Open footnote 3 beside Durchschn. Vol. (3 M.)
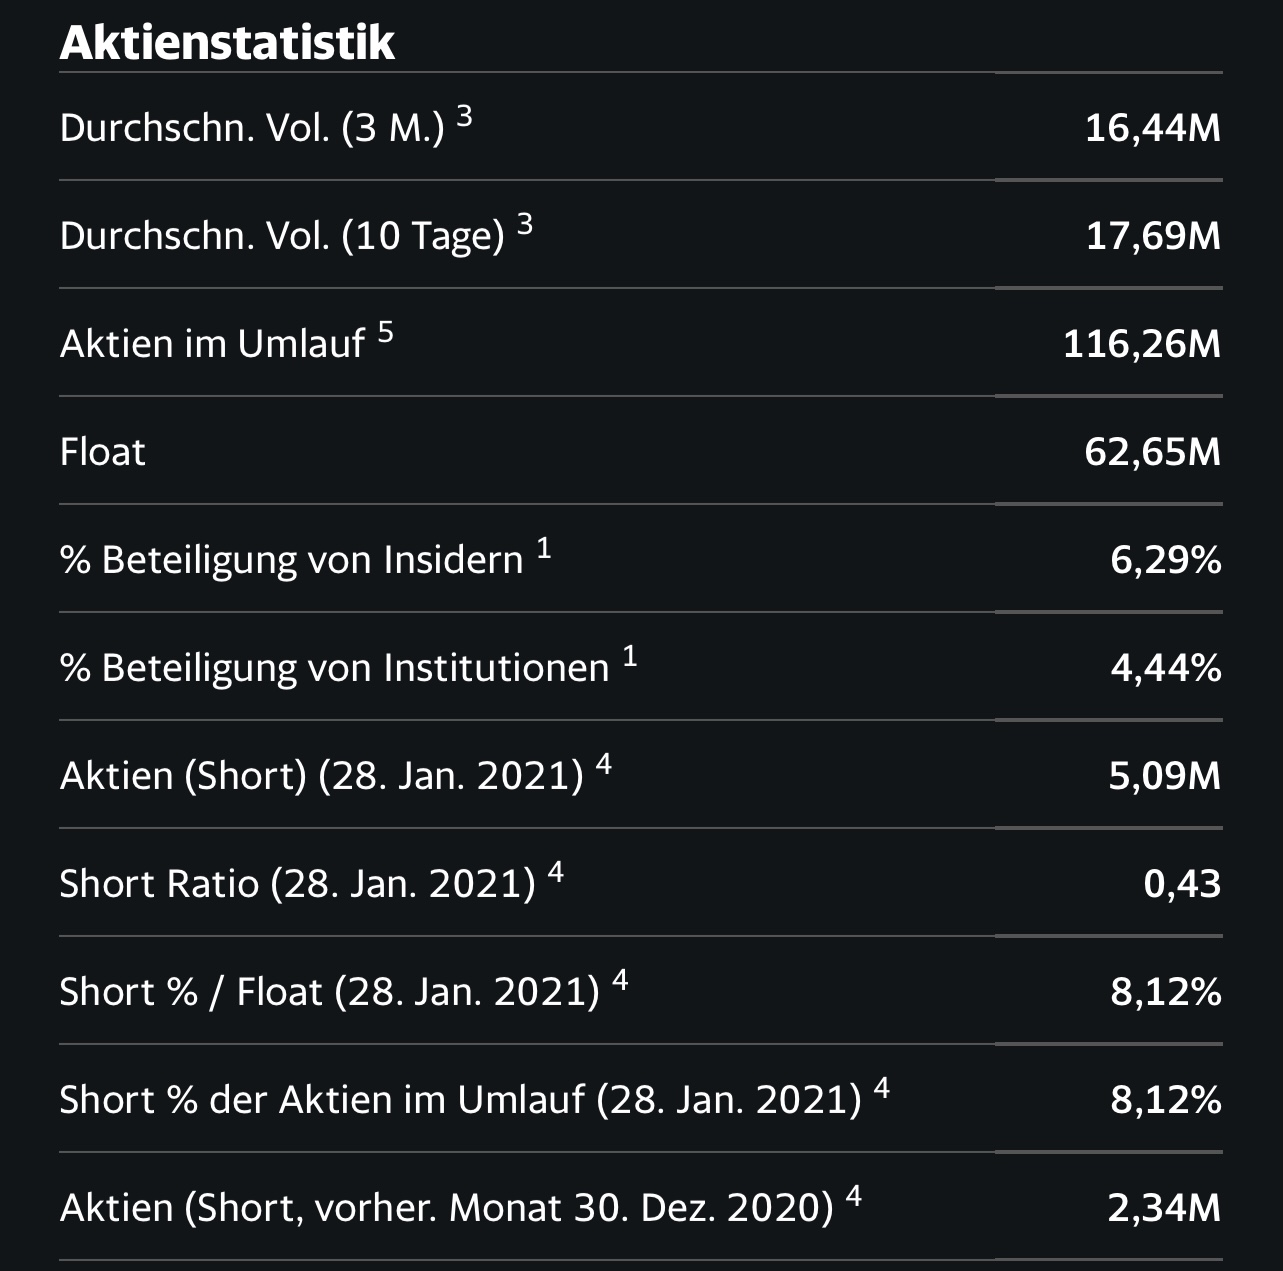This screenshot has width=1283, height=1271. [464, 116]
